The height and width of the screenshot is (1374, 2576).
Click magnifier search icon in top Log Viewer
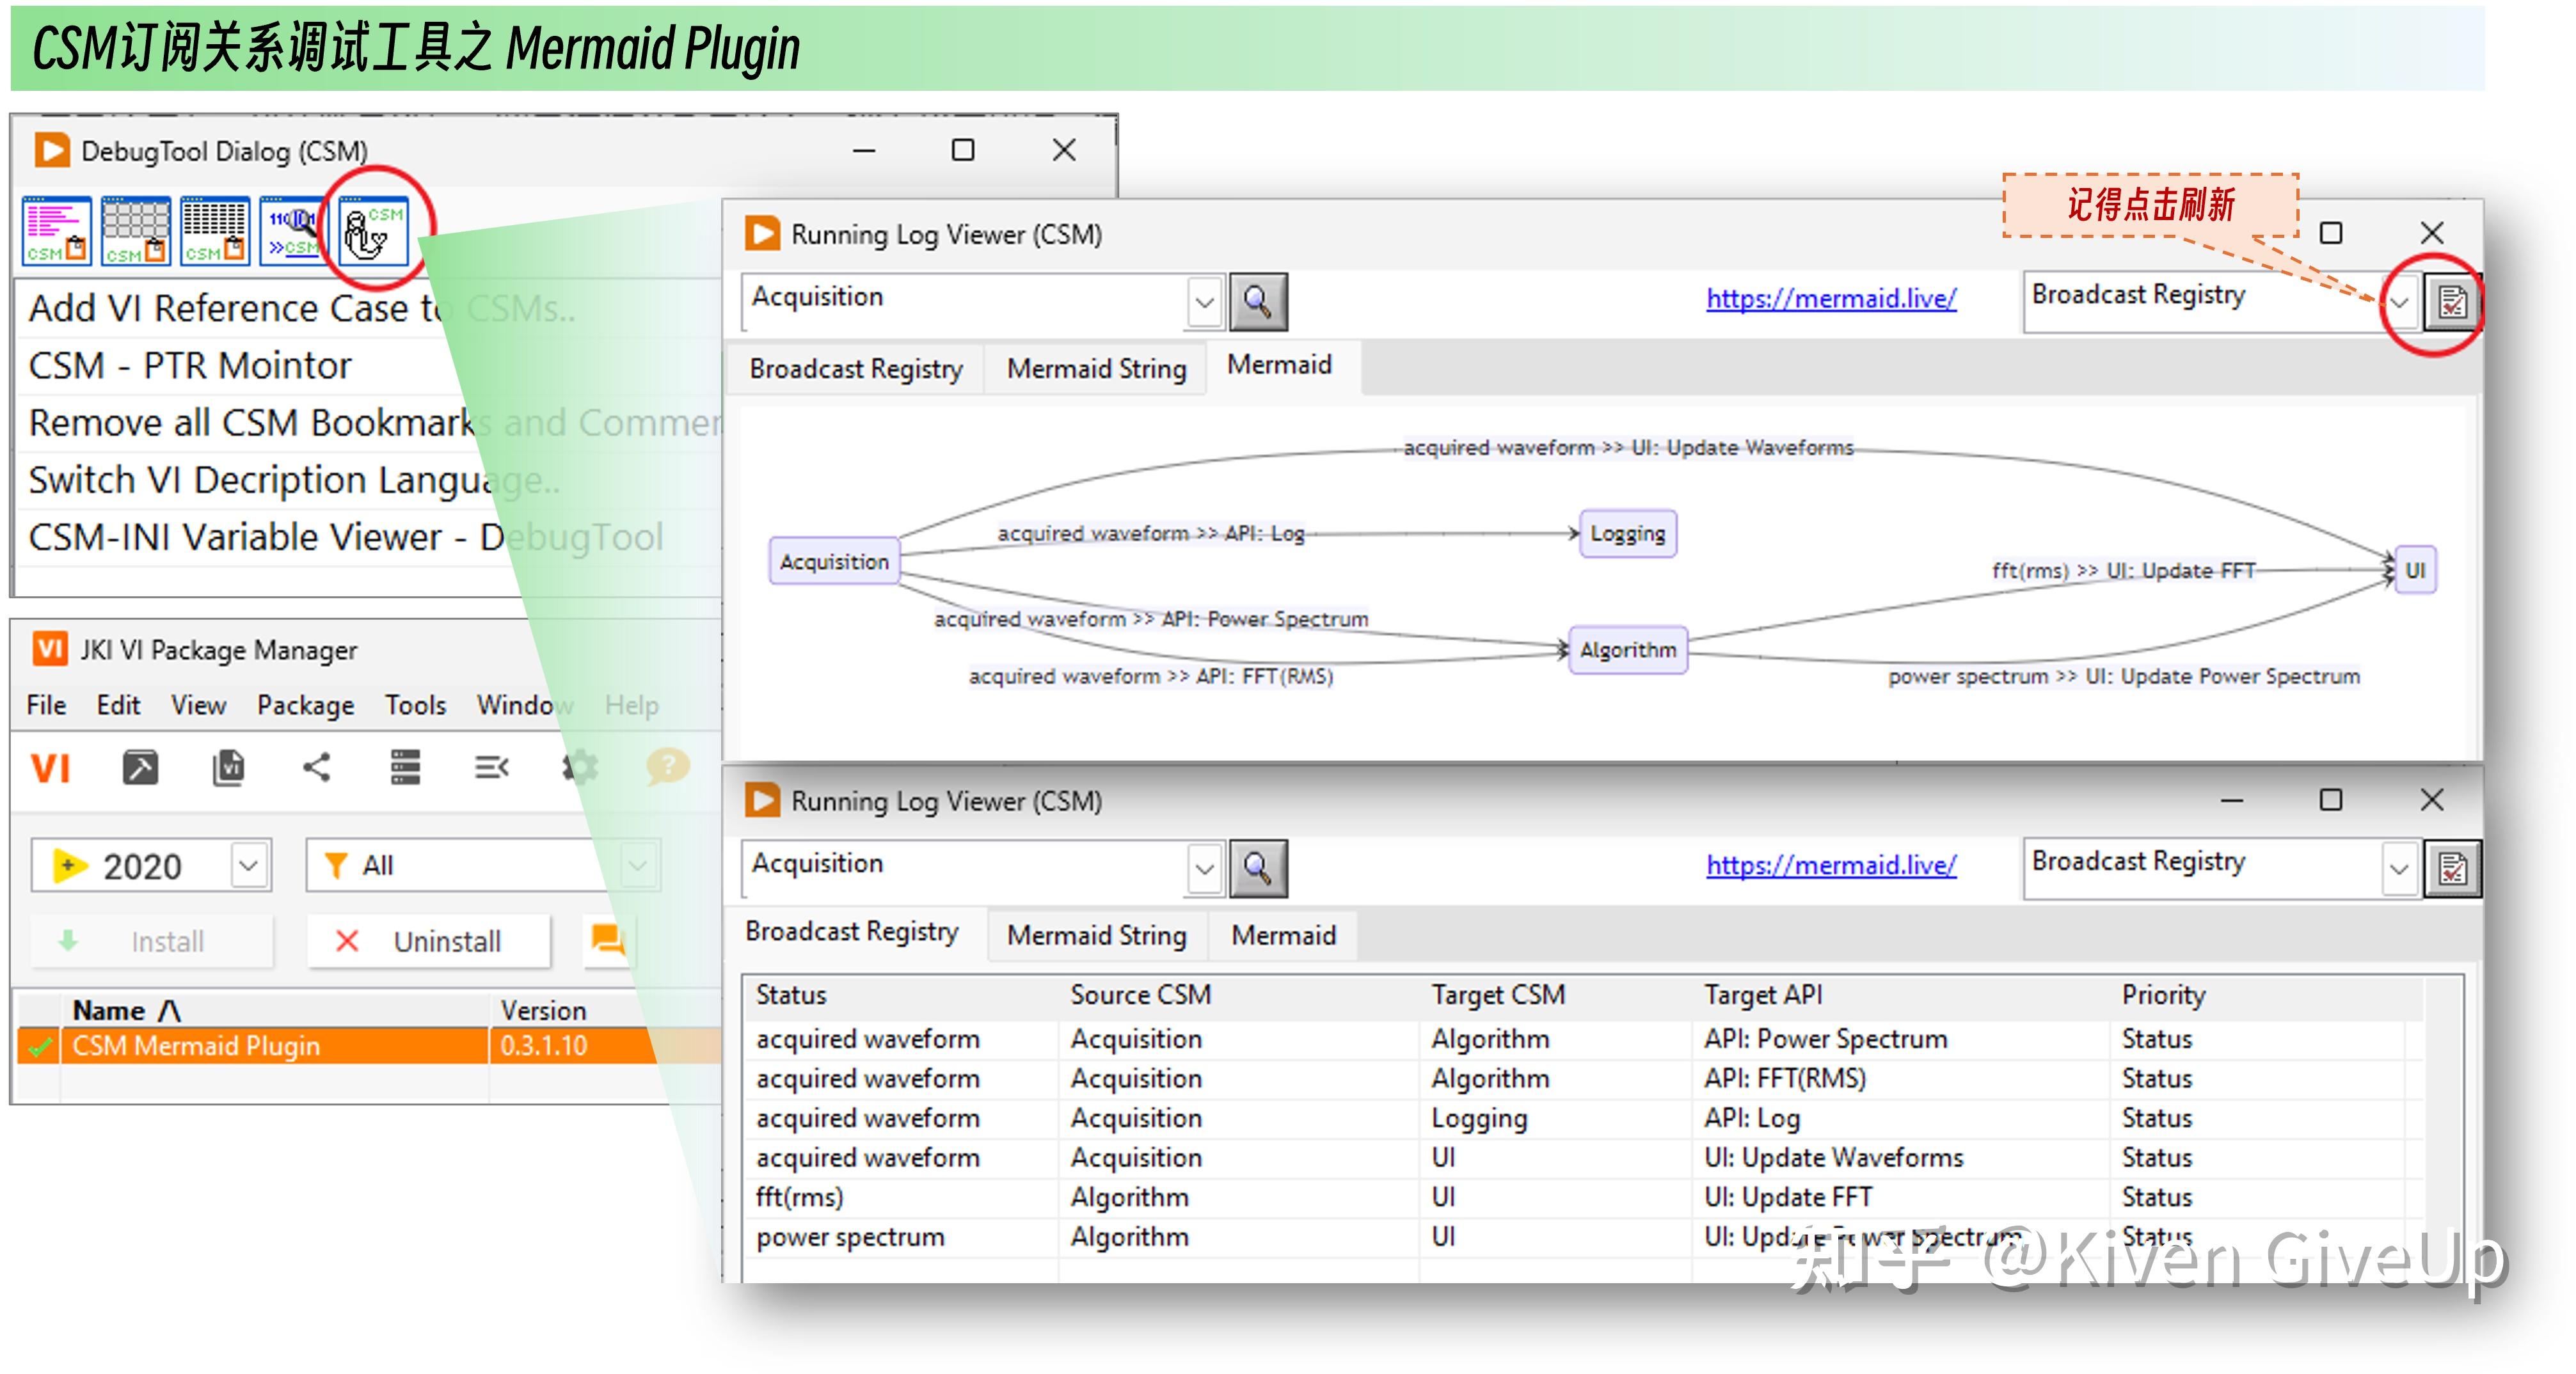1258,302
